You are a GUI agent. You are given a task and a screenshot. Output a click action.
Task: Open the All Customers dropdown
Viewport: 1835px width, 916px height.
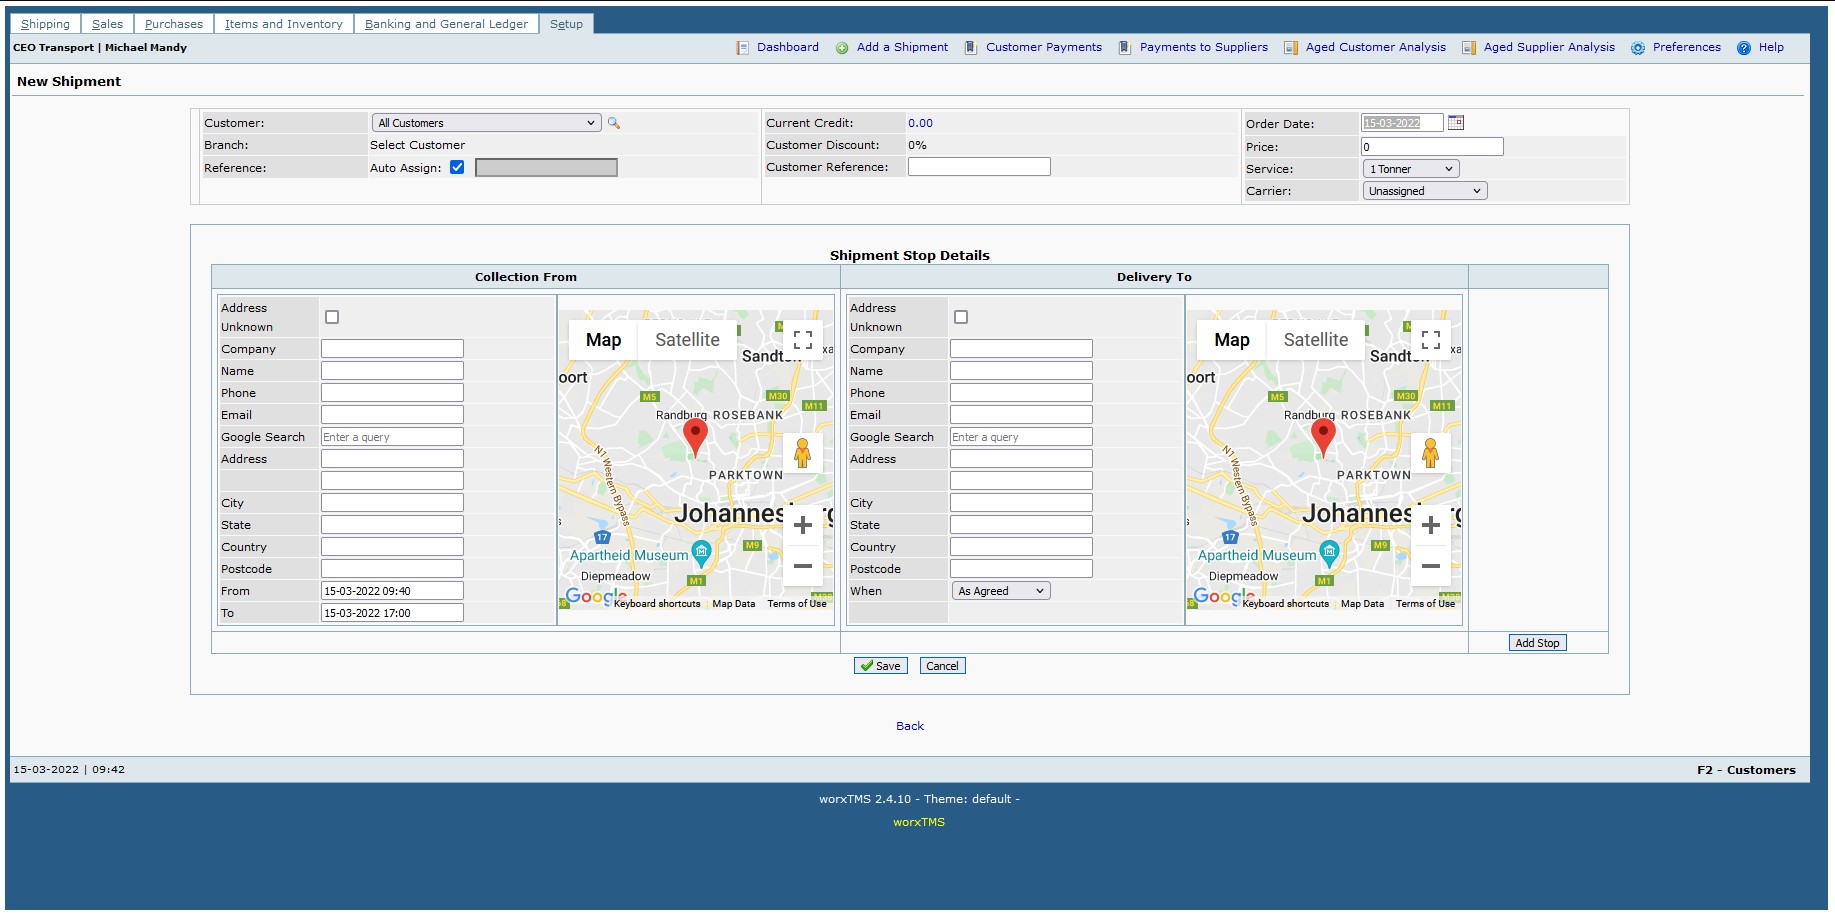485,122
